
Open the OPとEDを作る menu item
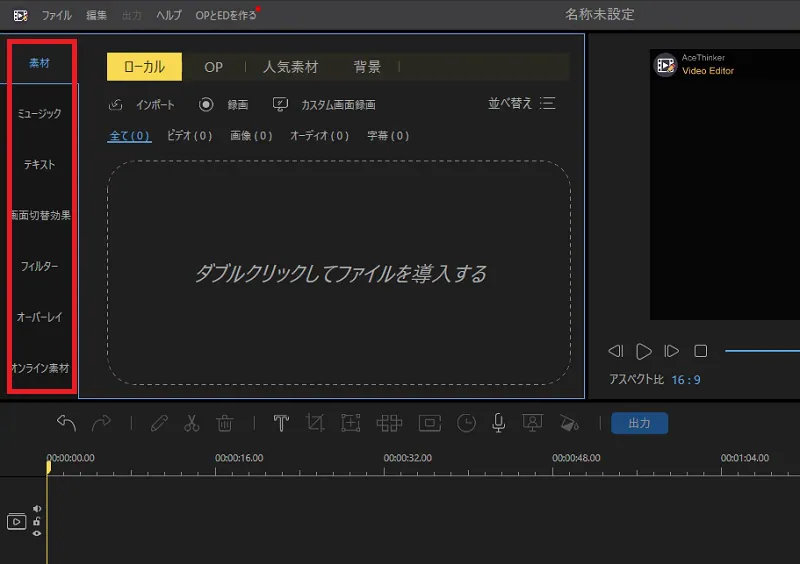(226, 15)
